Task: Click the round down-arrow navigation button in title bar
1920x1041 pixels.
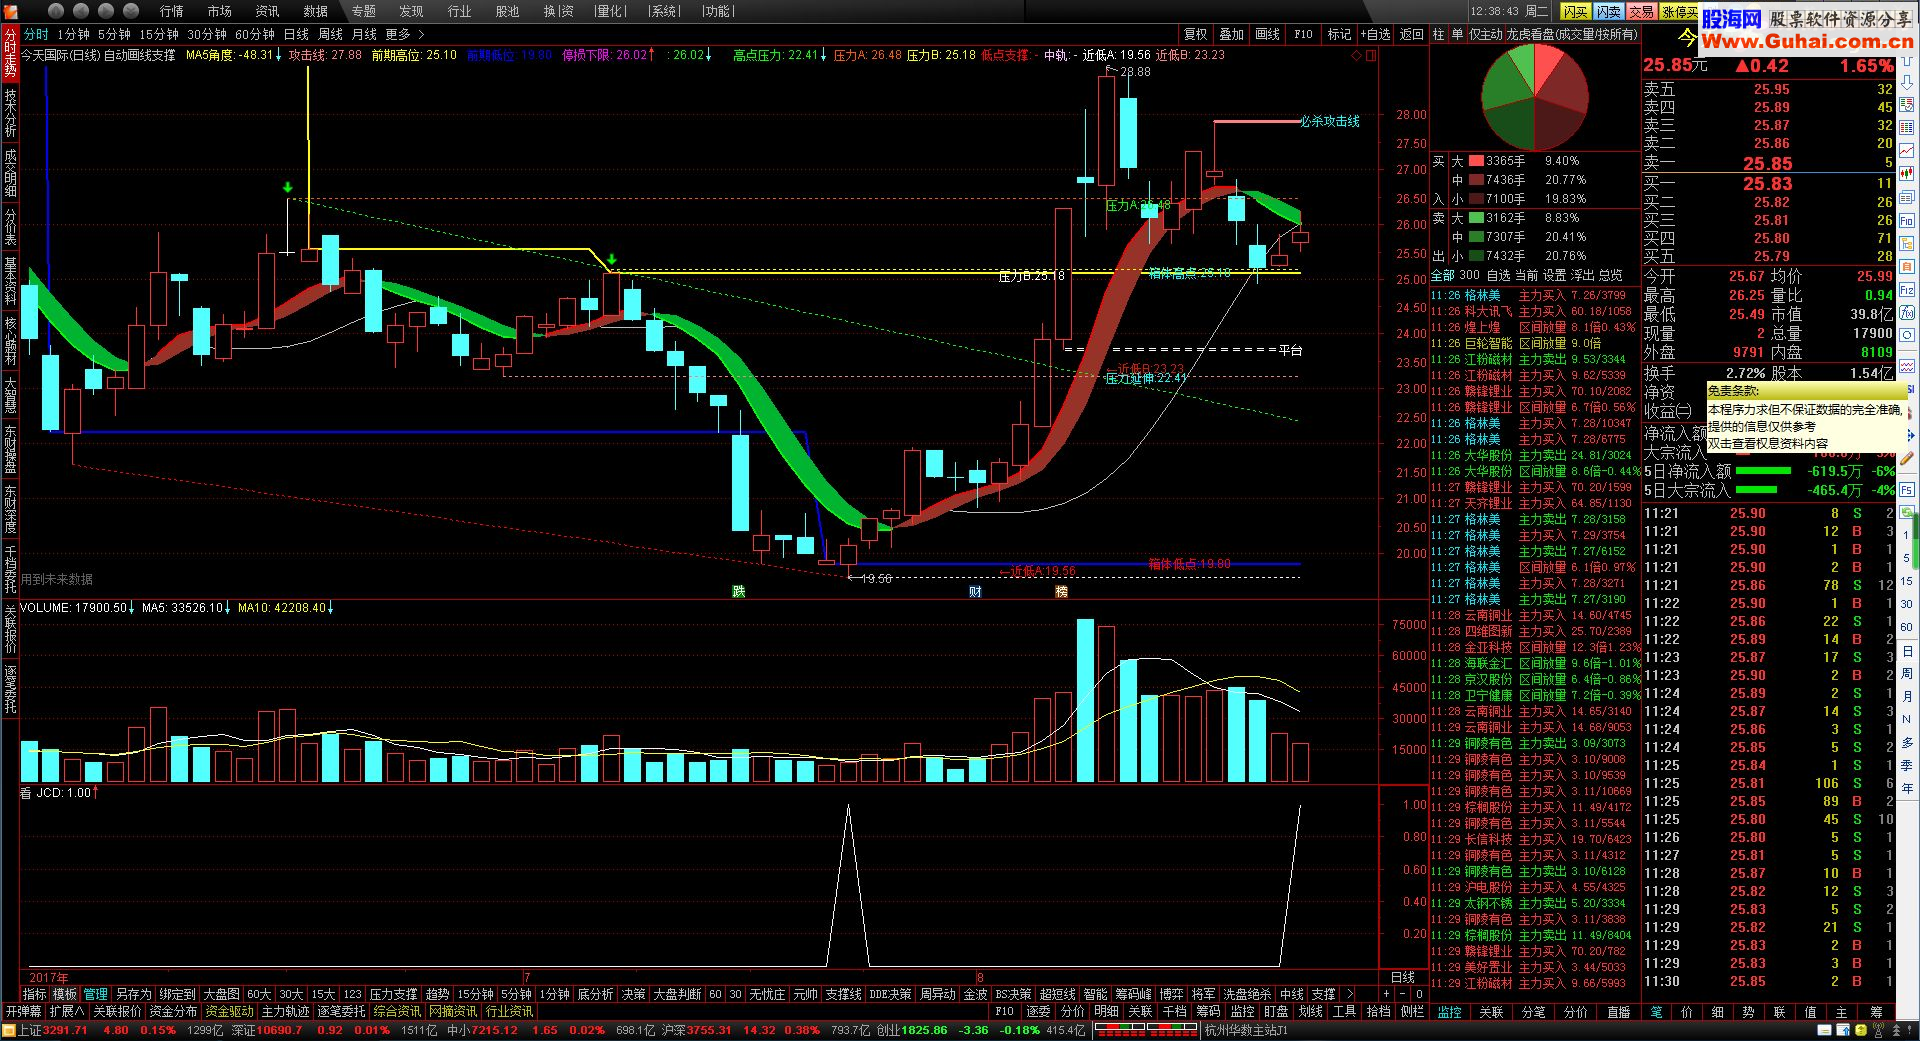Action: [x=132, y=10]
